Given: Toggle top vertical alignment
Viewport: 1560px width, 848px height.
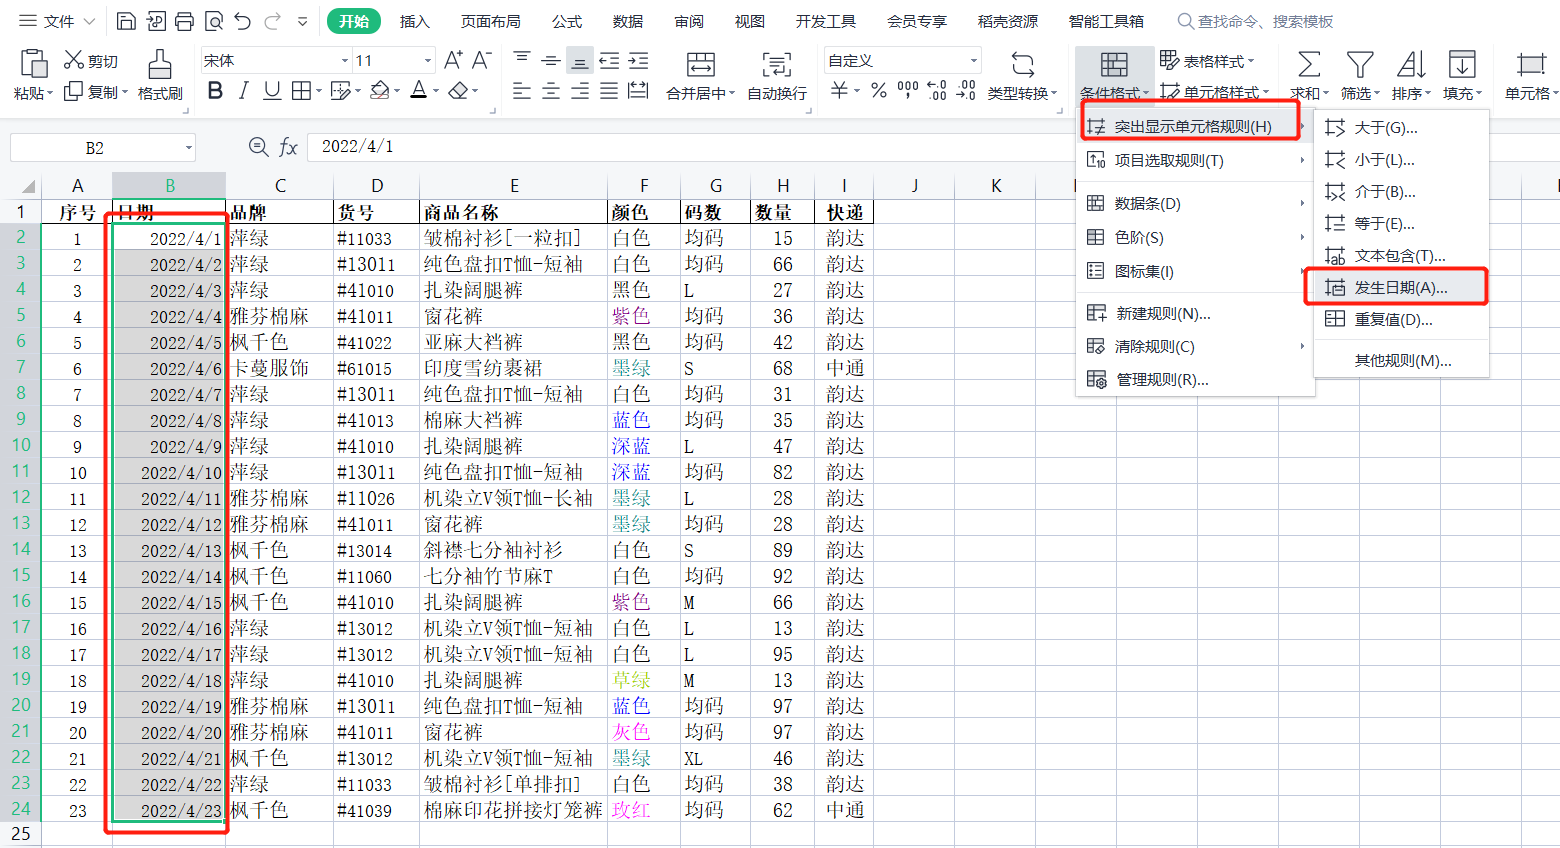Looking at the screenshot, I should pyautogui.click(x=522, y=60).
